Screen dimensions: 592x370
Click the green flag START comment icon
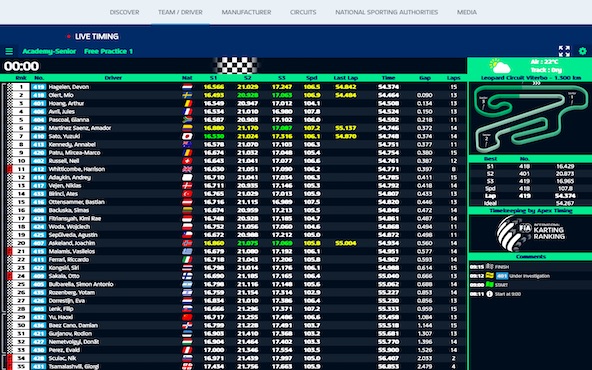(490, 285)
